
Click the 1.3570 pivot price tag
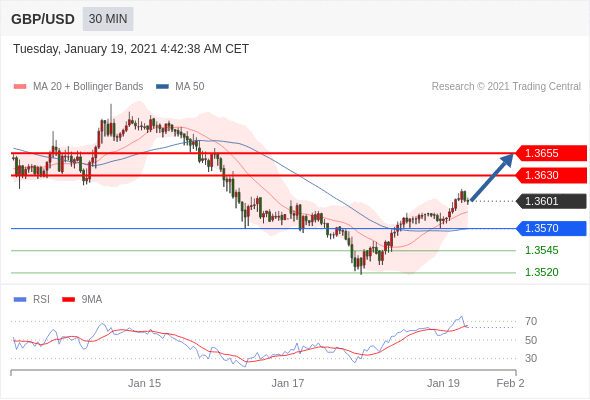coord(551,228)
